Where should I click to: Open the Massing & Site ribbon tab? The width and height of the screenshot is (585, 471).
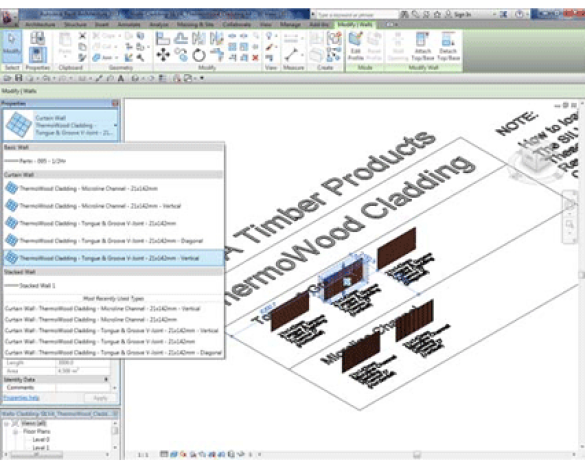point(195,25)
